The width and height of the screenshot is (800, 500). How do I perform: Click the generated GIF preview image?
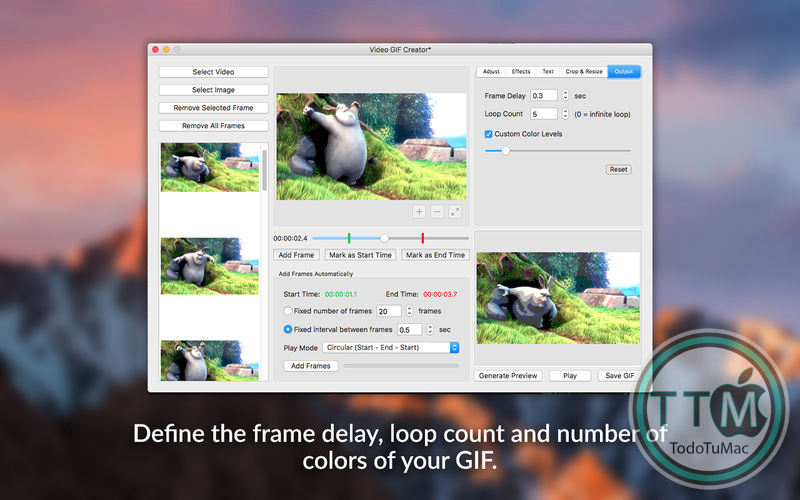pyautogui.click(x=558, y=298)
